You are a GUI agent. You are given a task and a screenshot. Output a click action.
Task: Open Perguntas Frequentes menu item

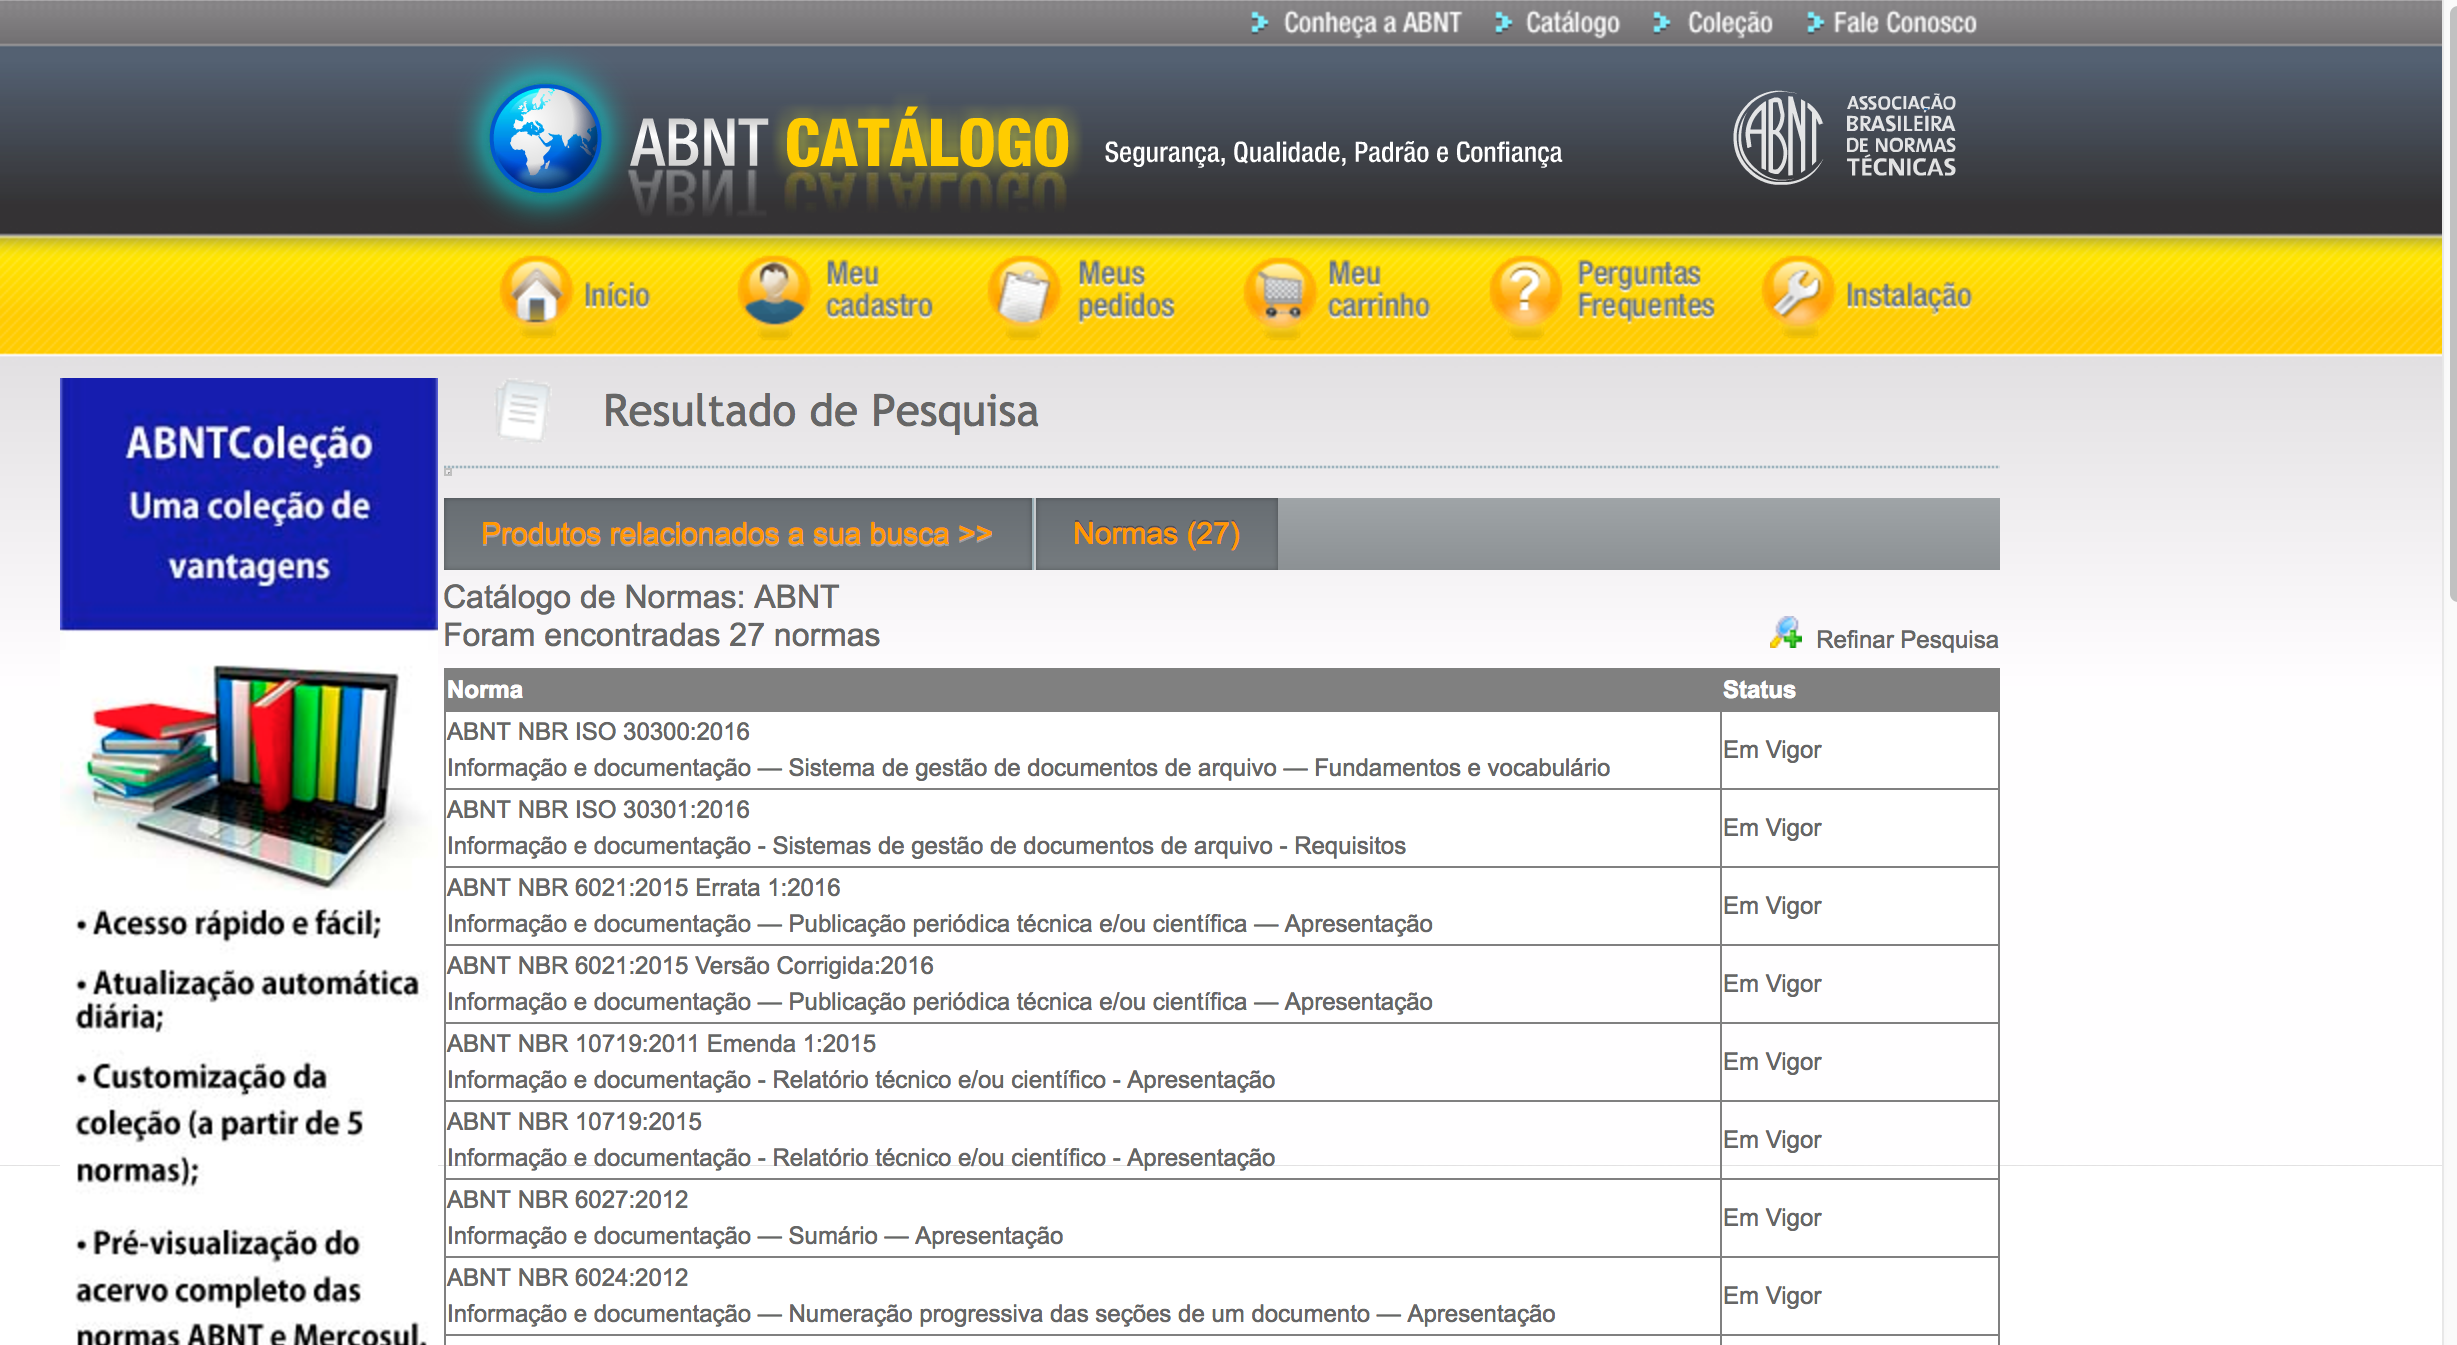(x=1646, y=289)
